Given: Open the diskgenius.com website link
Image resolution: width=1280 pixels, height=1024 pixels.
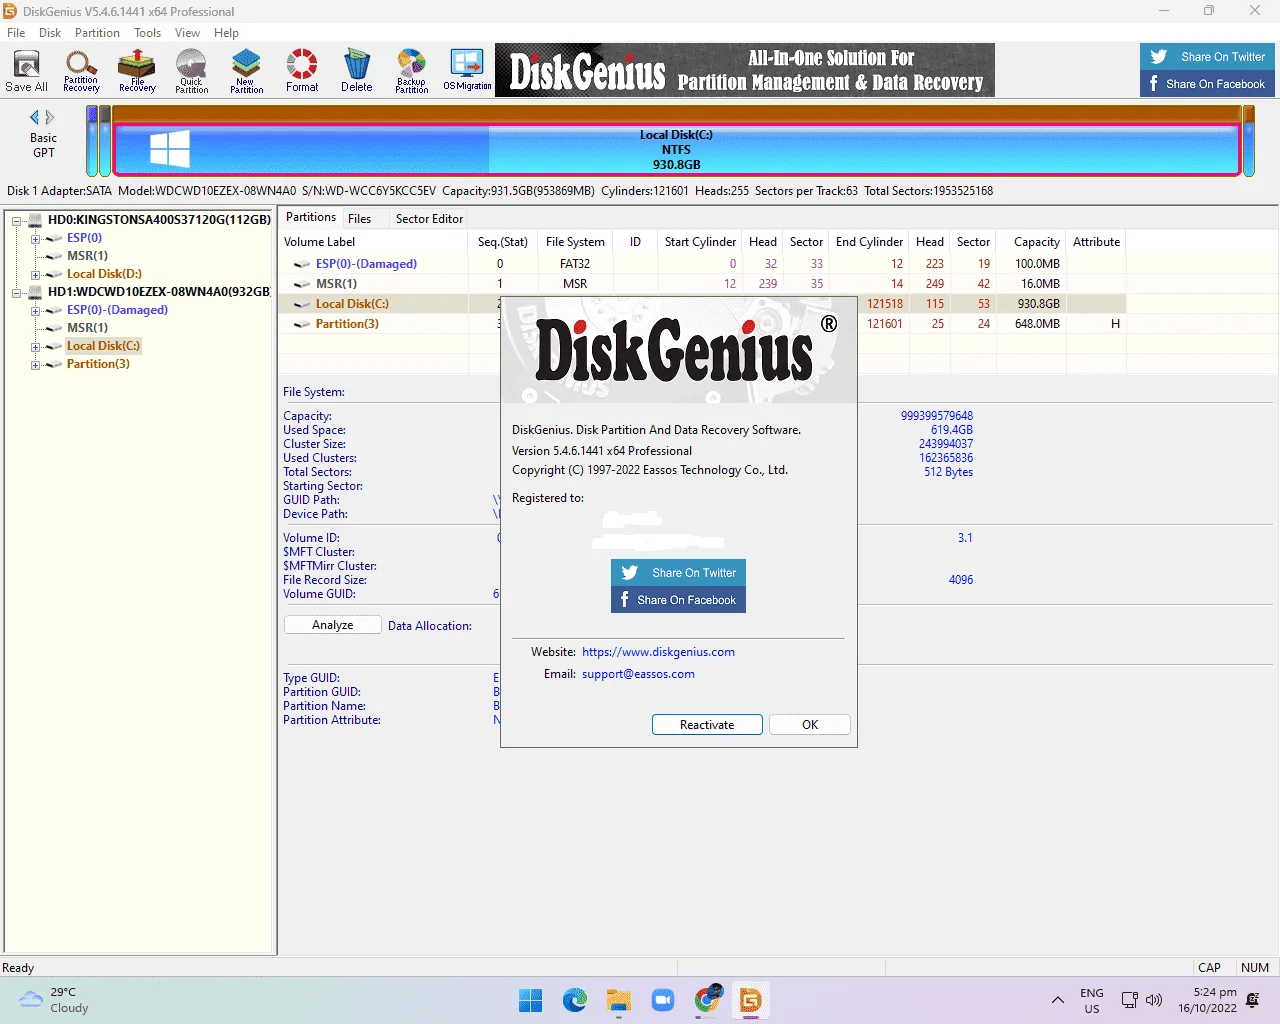Looking at the screenshot, I should pos(658,652).
